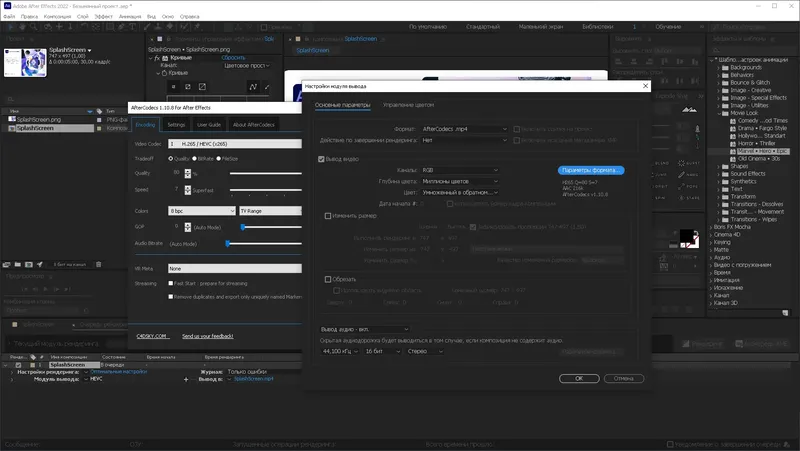The height and width of the screenshot is (451, 800).
Task: Select the Hand tool in the toolbar
Action: pyautogui.click(x=22, y=27)
